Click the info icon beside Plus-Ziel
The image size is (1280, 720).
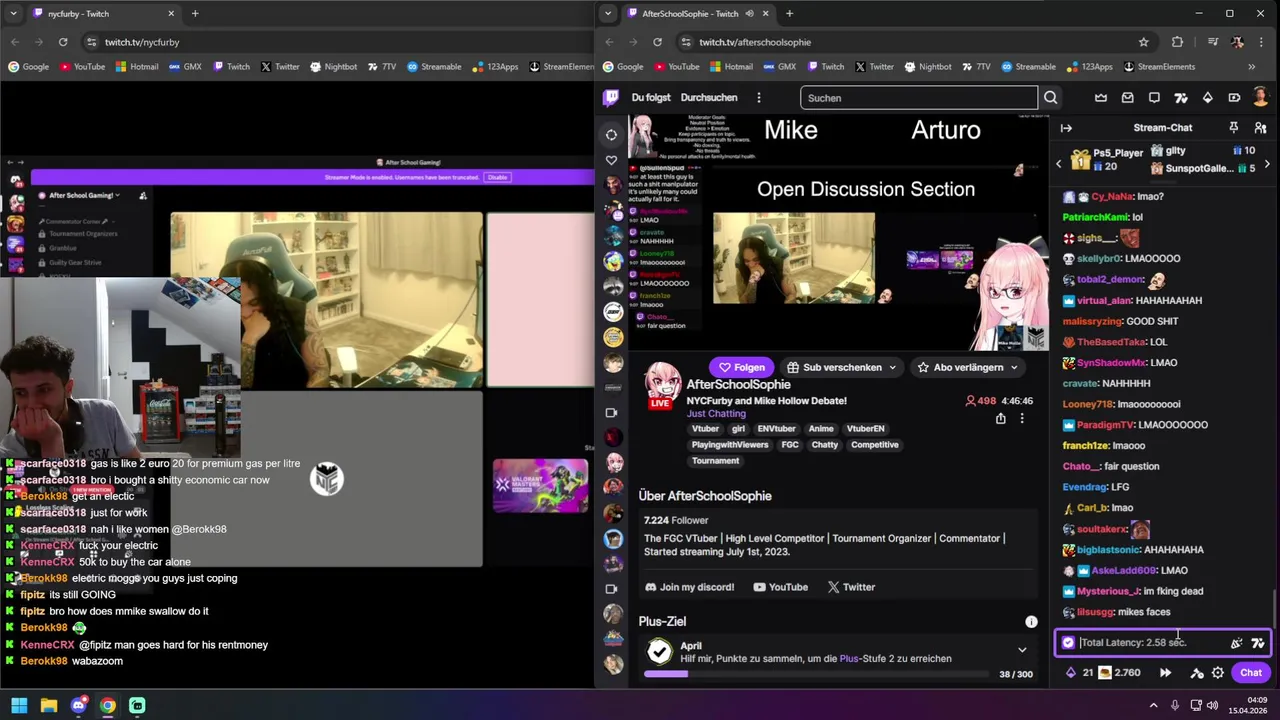(1031, 622)
